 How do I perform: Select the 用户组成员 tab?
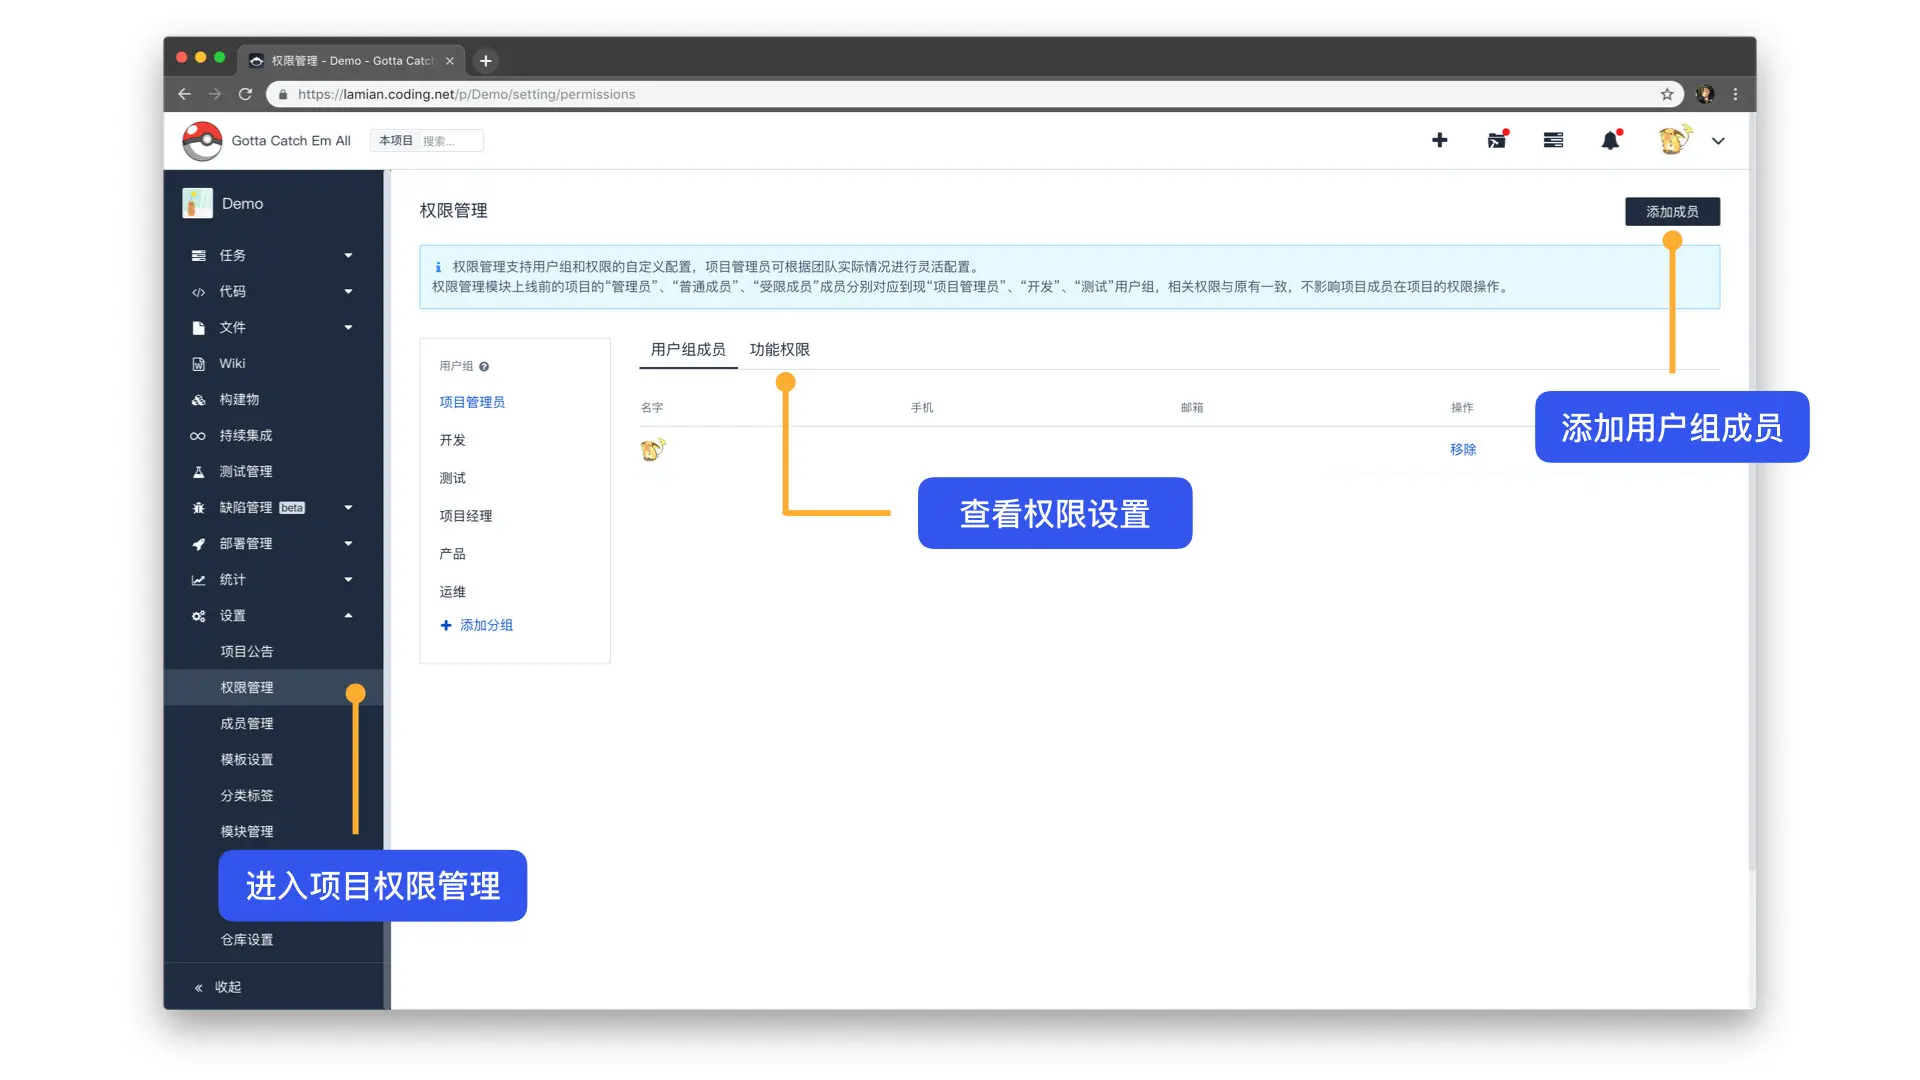coord(688,350)
